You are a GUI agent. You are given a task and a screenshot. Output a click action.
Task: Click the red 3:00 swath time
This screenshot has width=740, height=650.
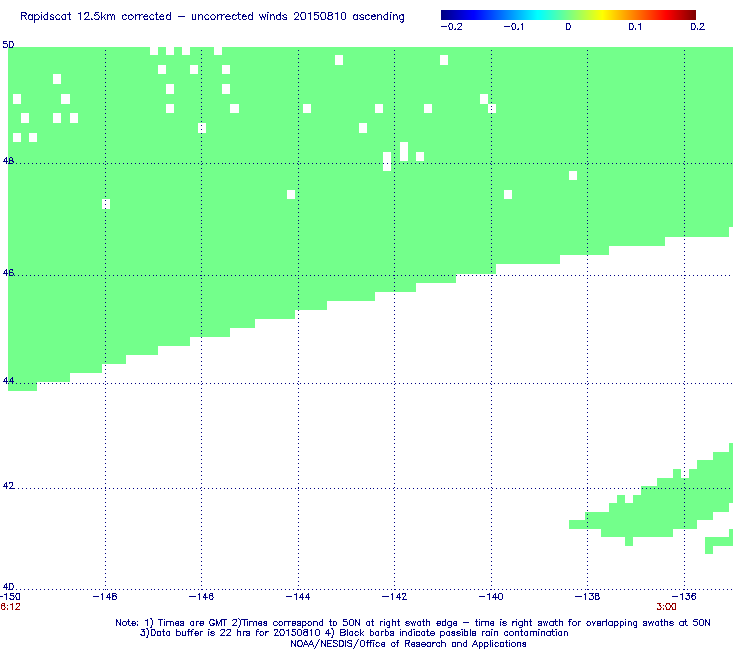[x=666, y=607]
